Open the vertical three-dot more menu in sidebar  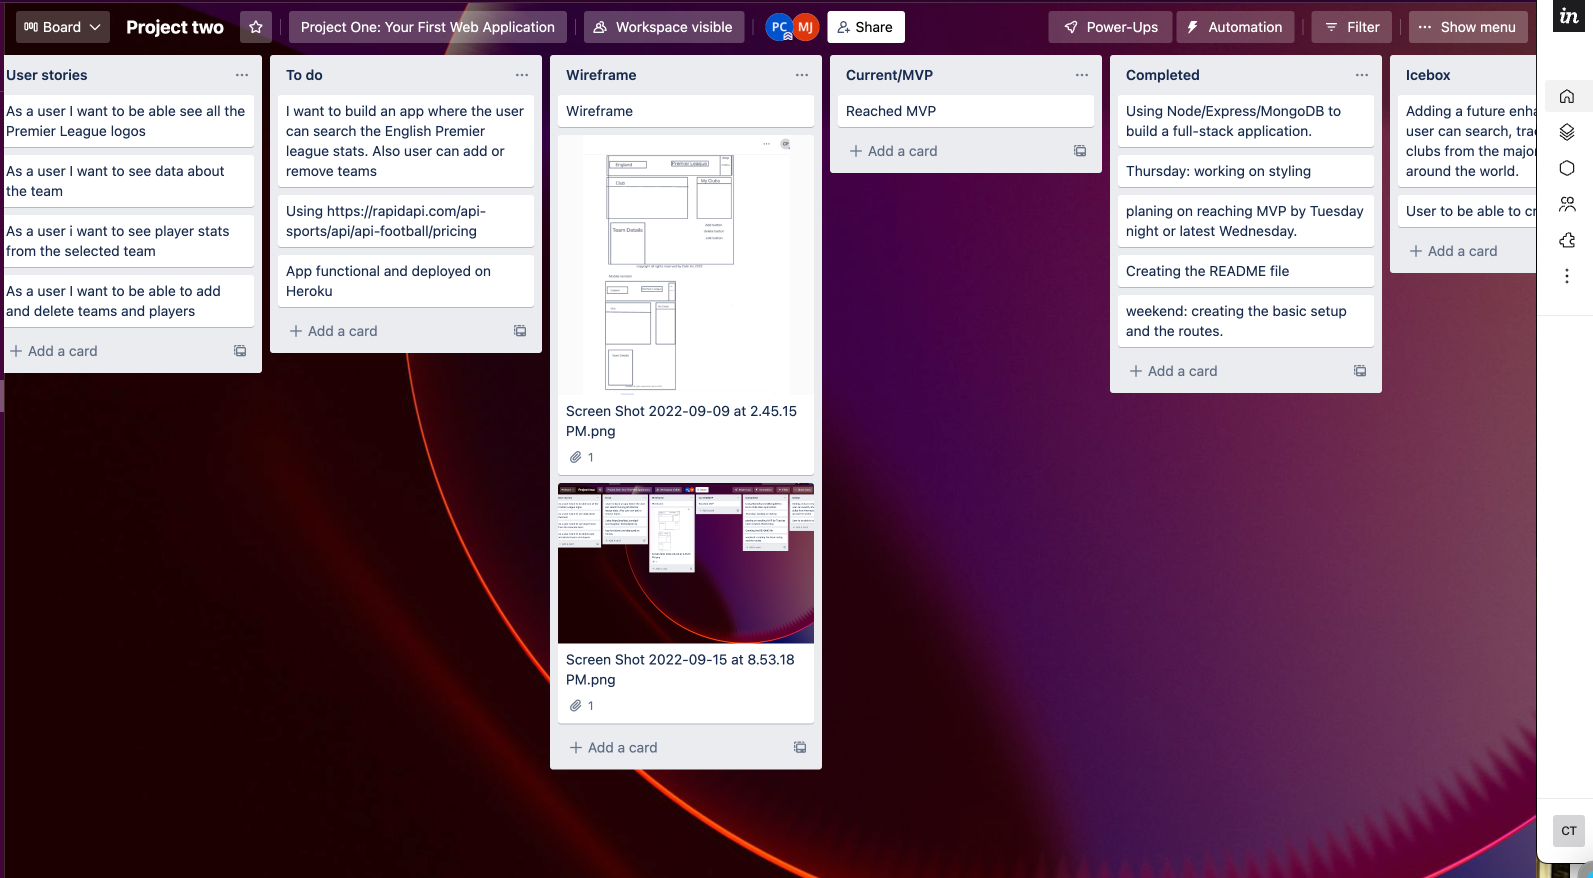[x=1567, y=276]
